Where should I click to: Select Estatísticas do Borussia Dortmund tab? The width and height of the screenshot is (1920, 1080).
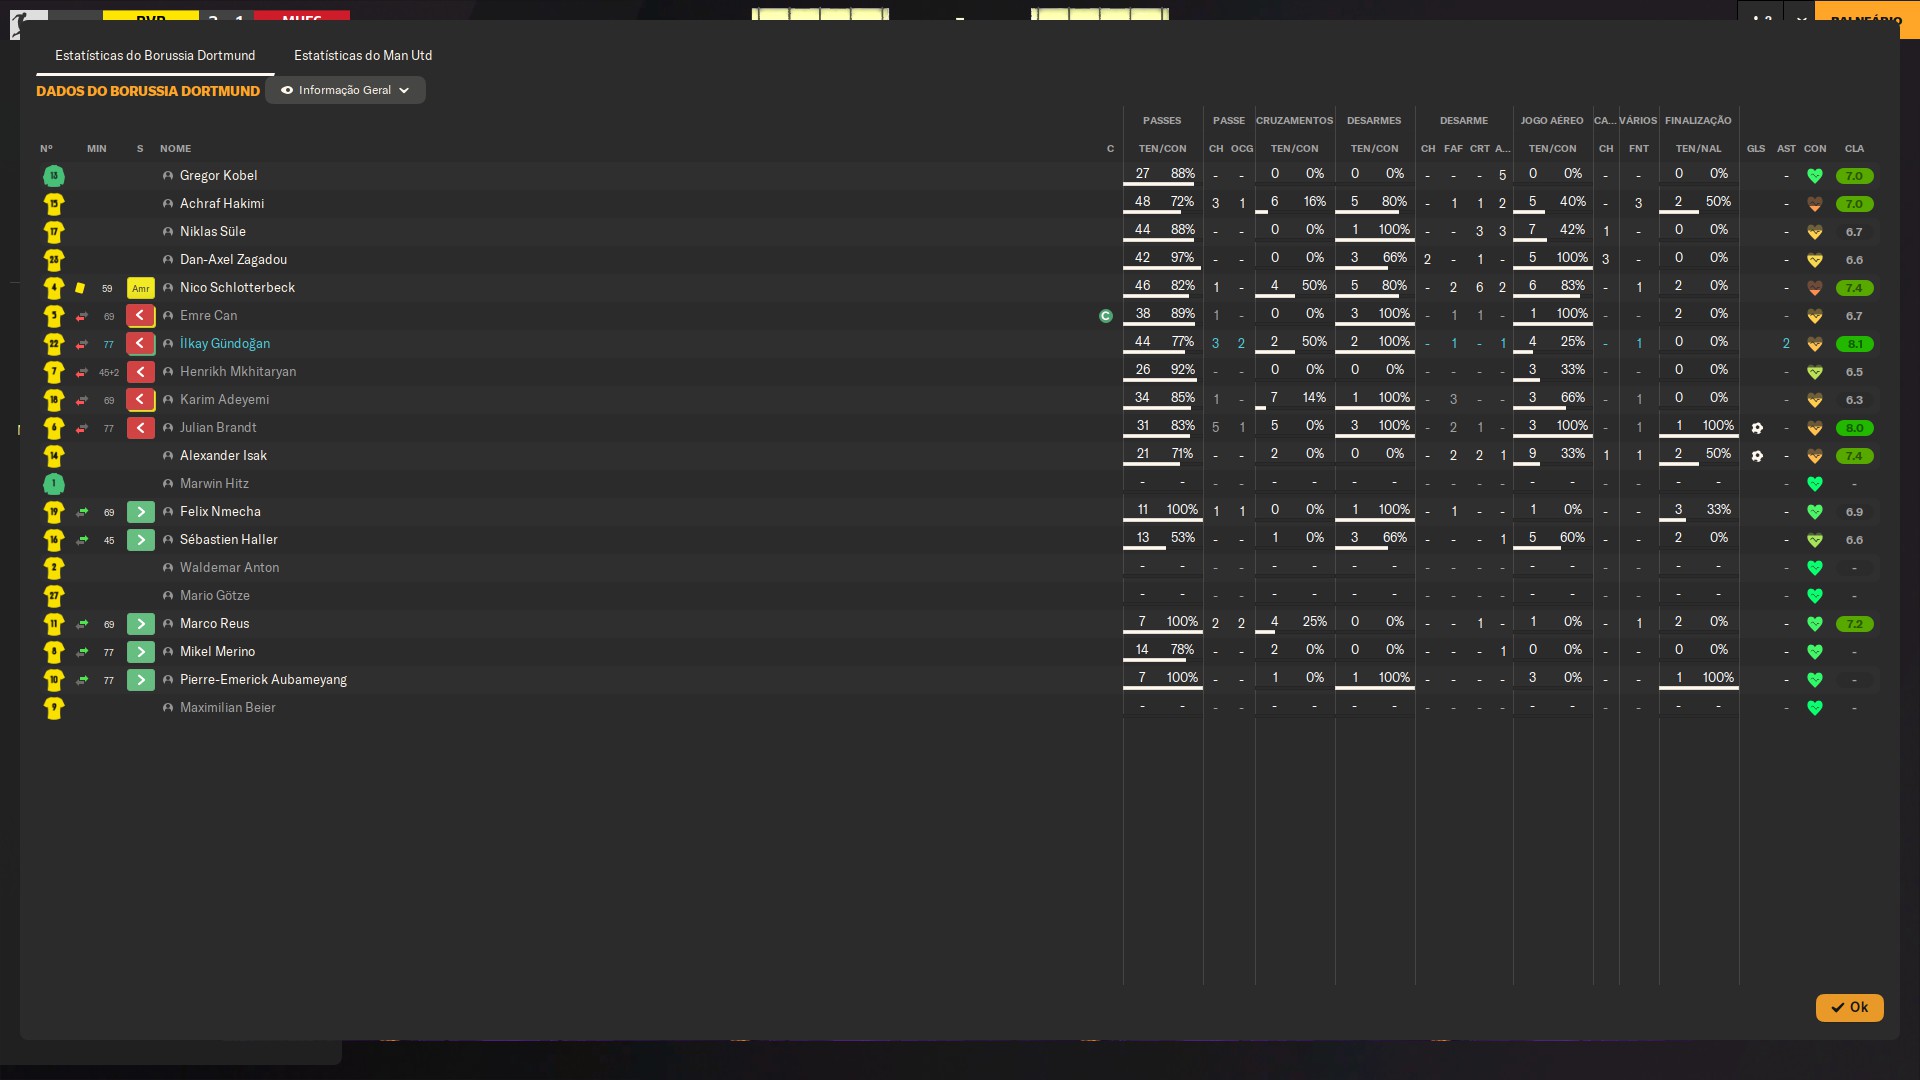pyautogui.click(x=155, y=55)
